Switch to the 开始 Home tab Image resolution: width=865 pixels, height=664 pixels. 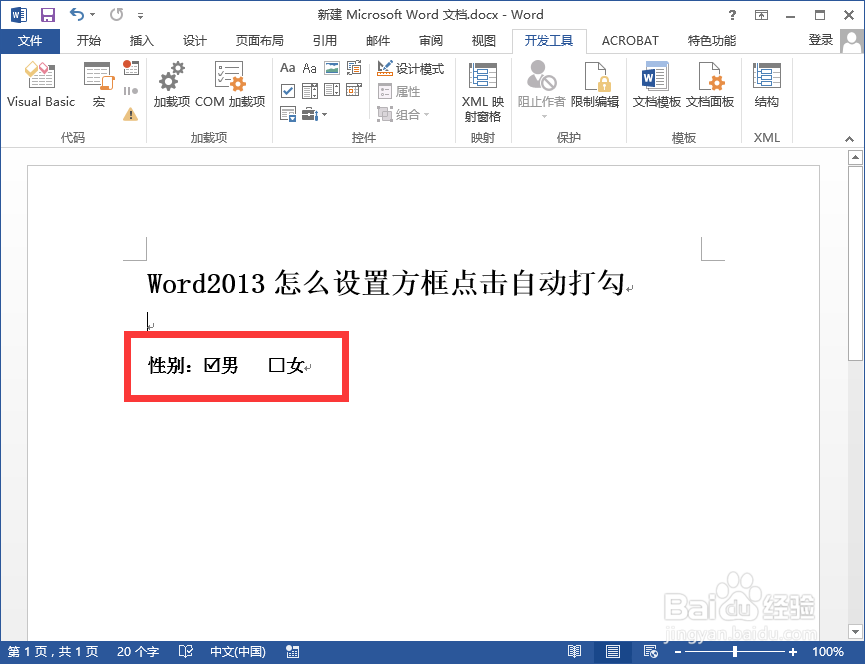(88, 41)
